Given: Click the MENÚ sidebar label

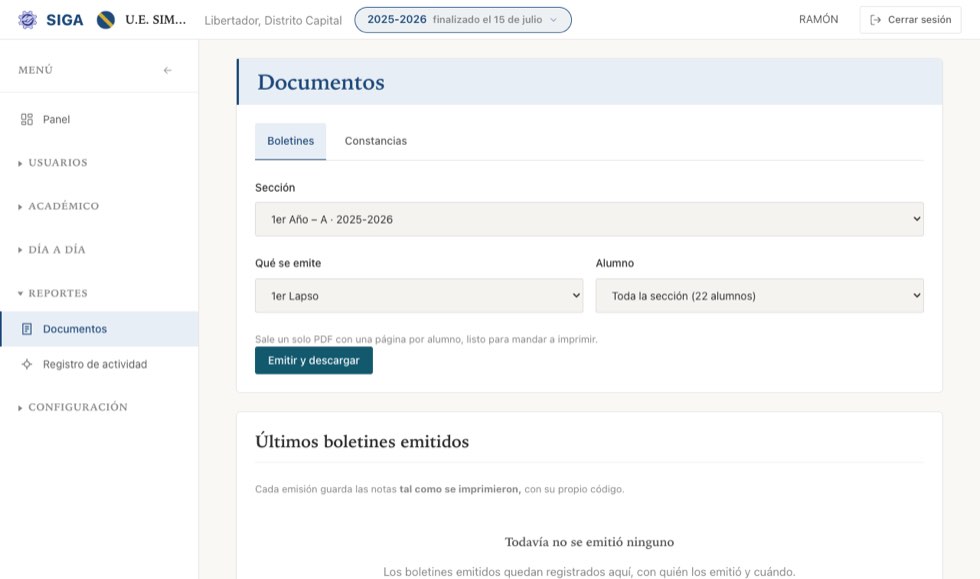Looking at the screenshot, I should coord(36,70).
